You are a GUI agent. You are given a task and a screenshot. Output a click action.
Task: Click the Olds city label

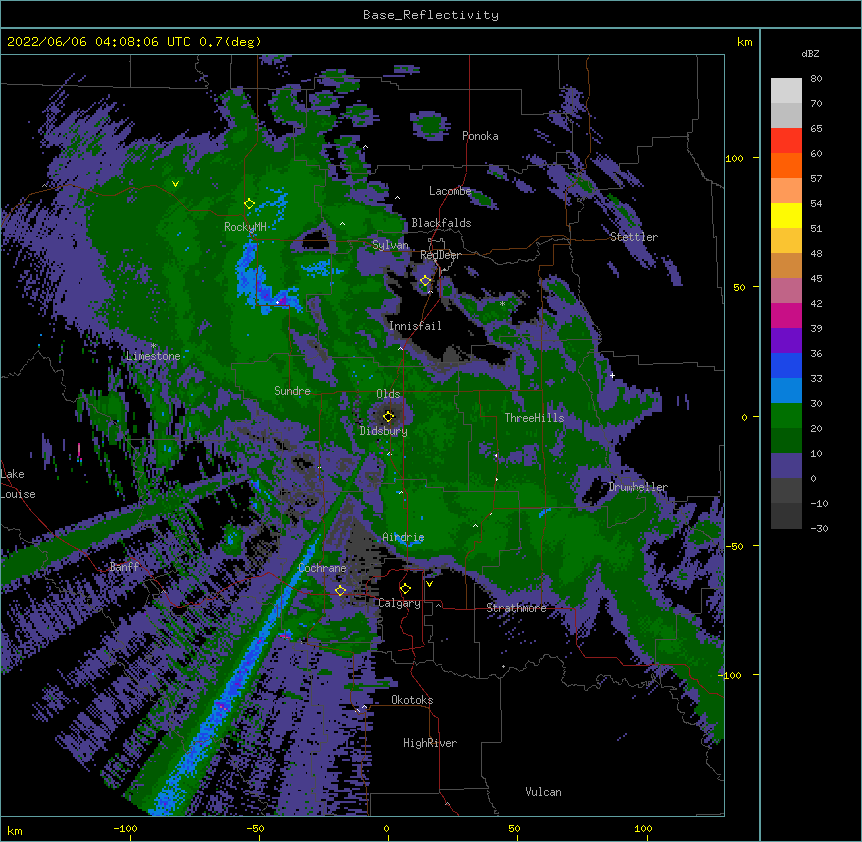[388, 394]
